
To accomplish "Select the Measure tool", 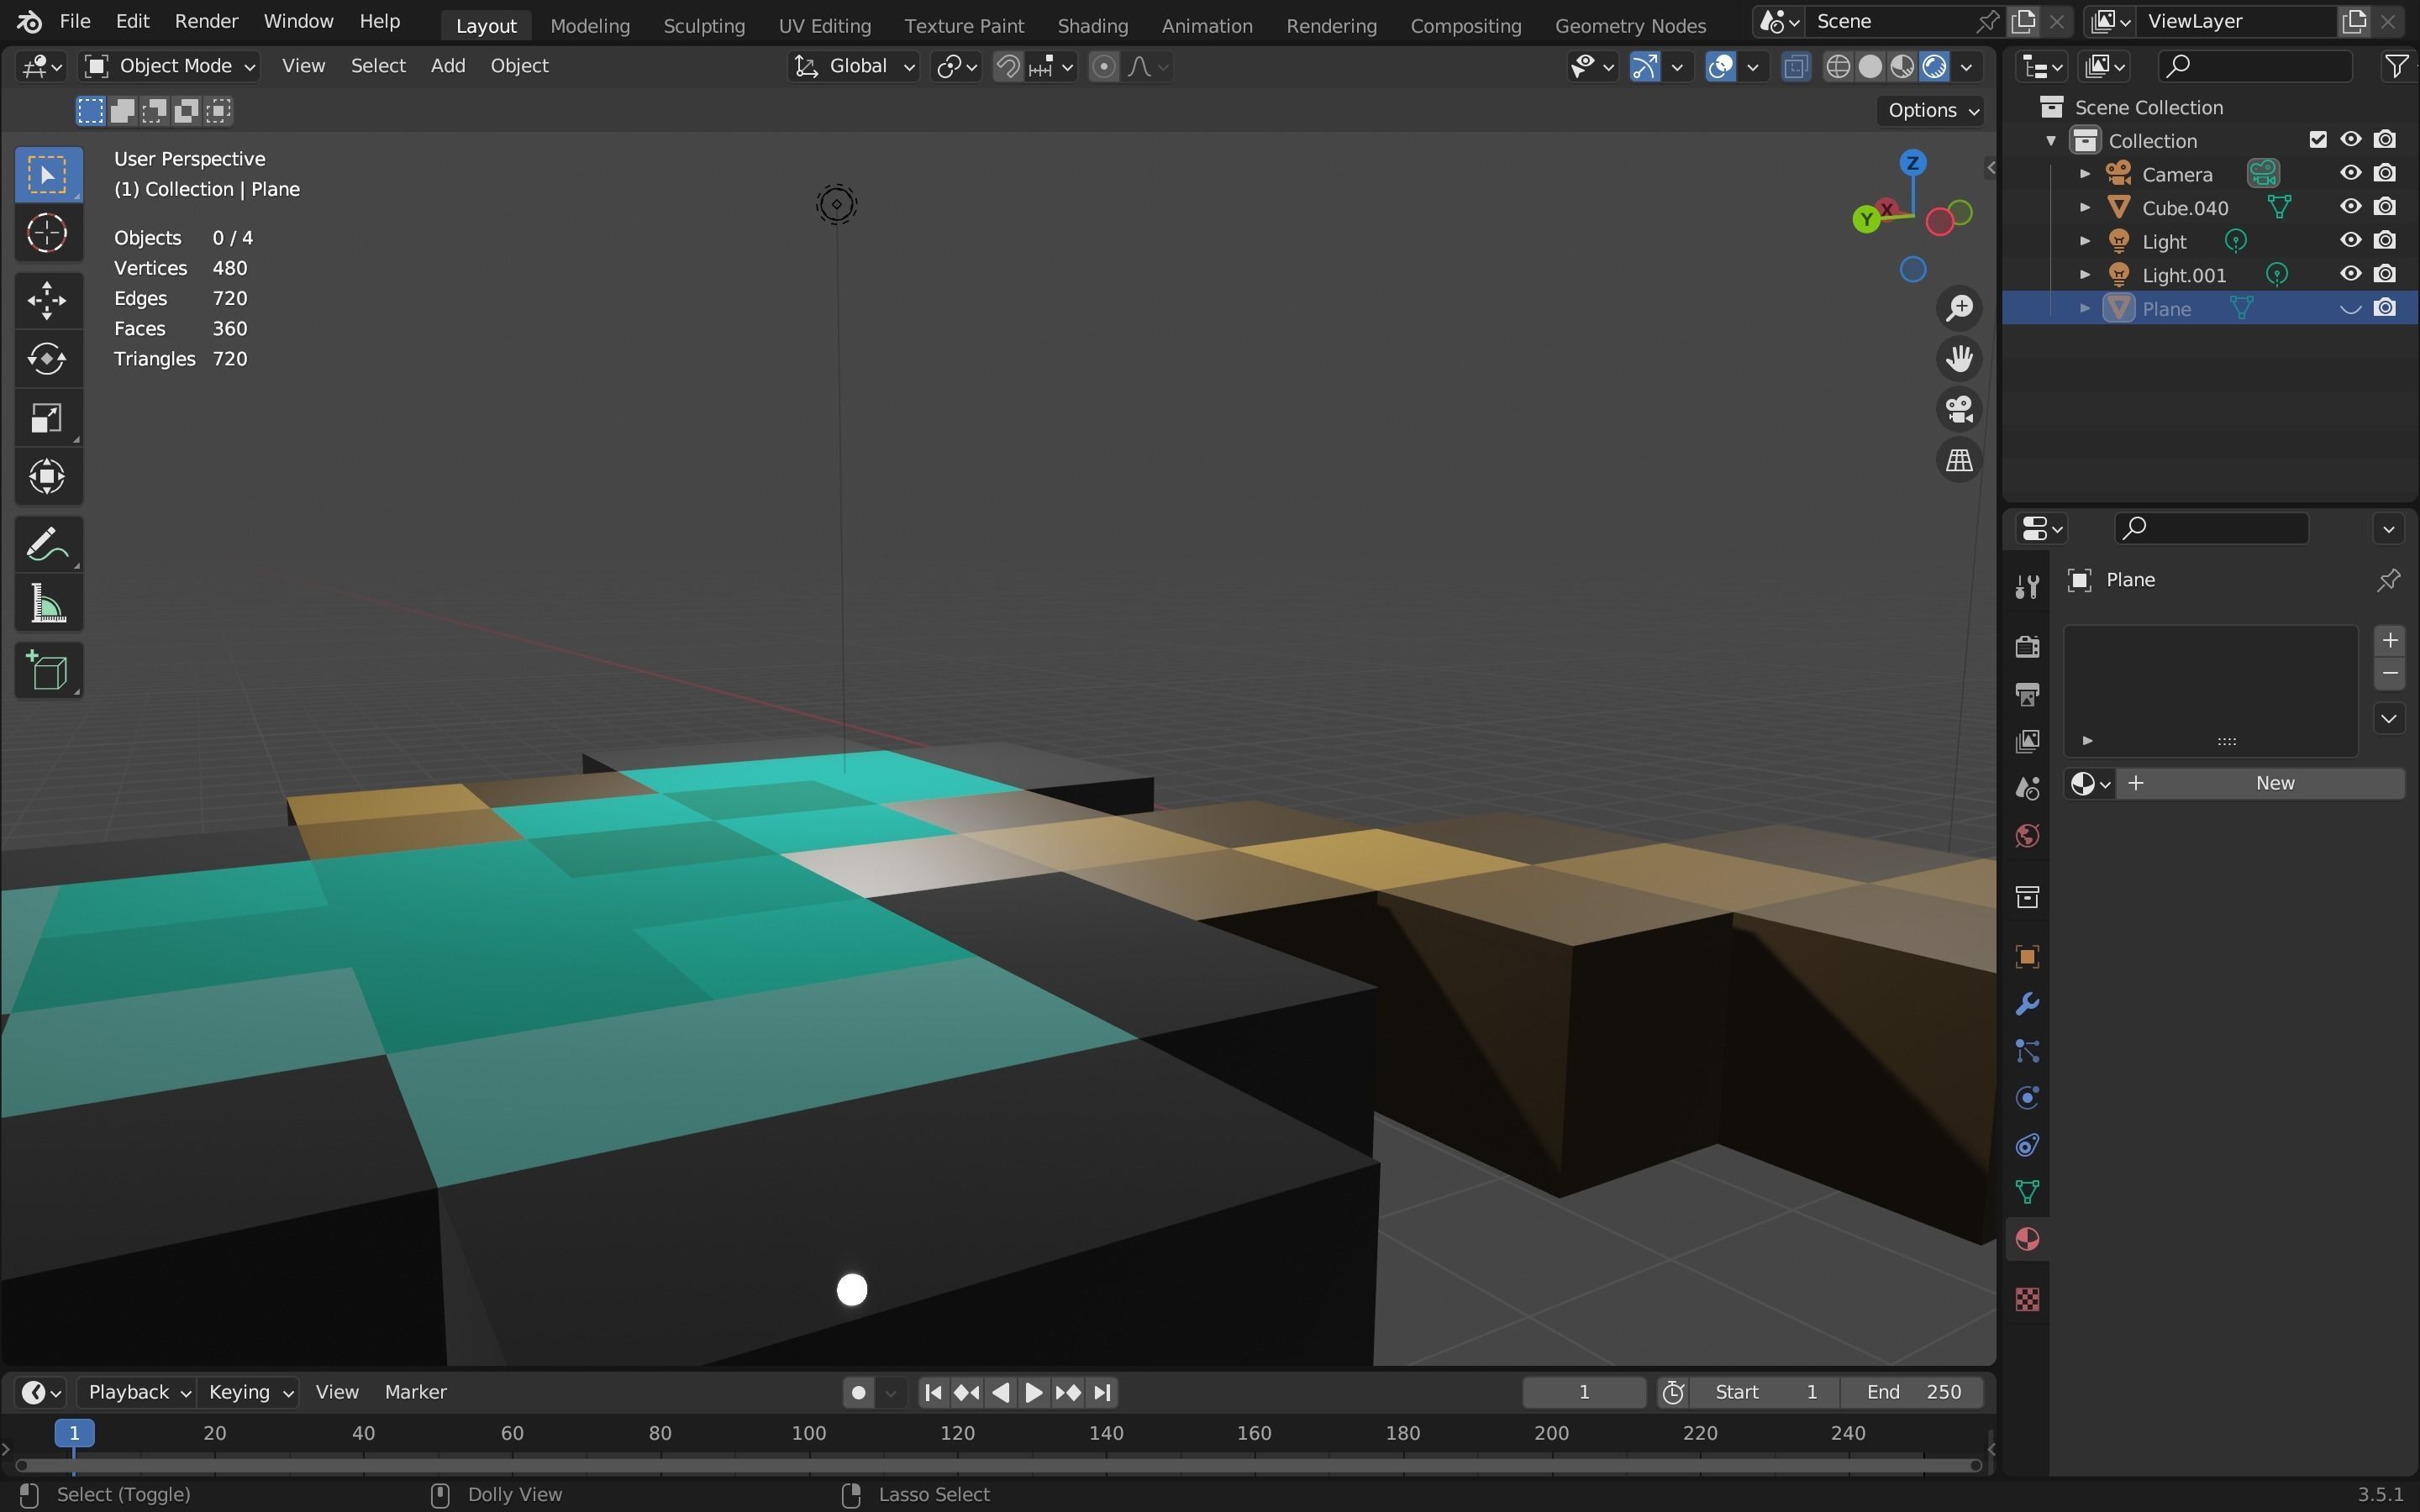I will click(x=47, y=605).
